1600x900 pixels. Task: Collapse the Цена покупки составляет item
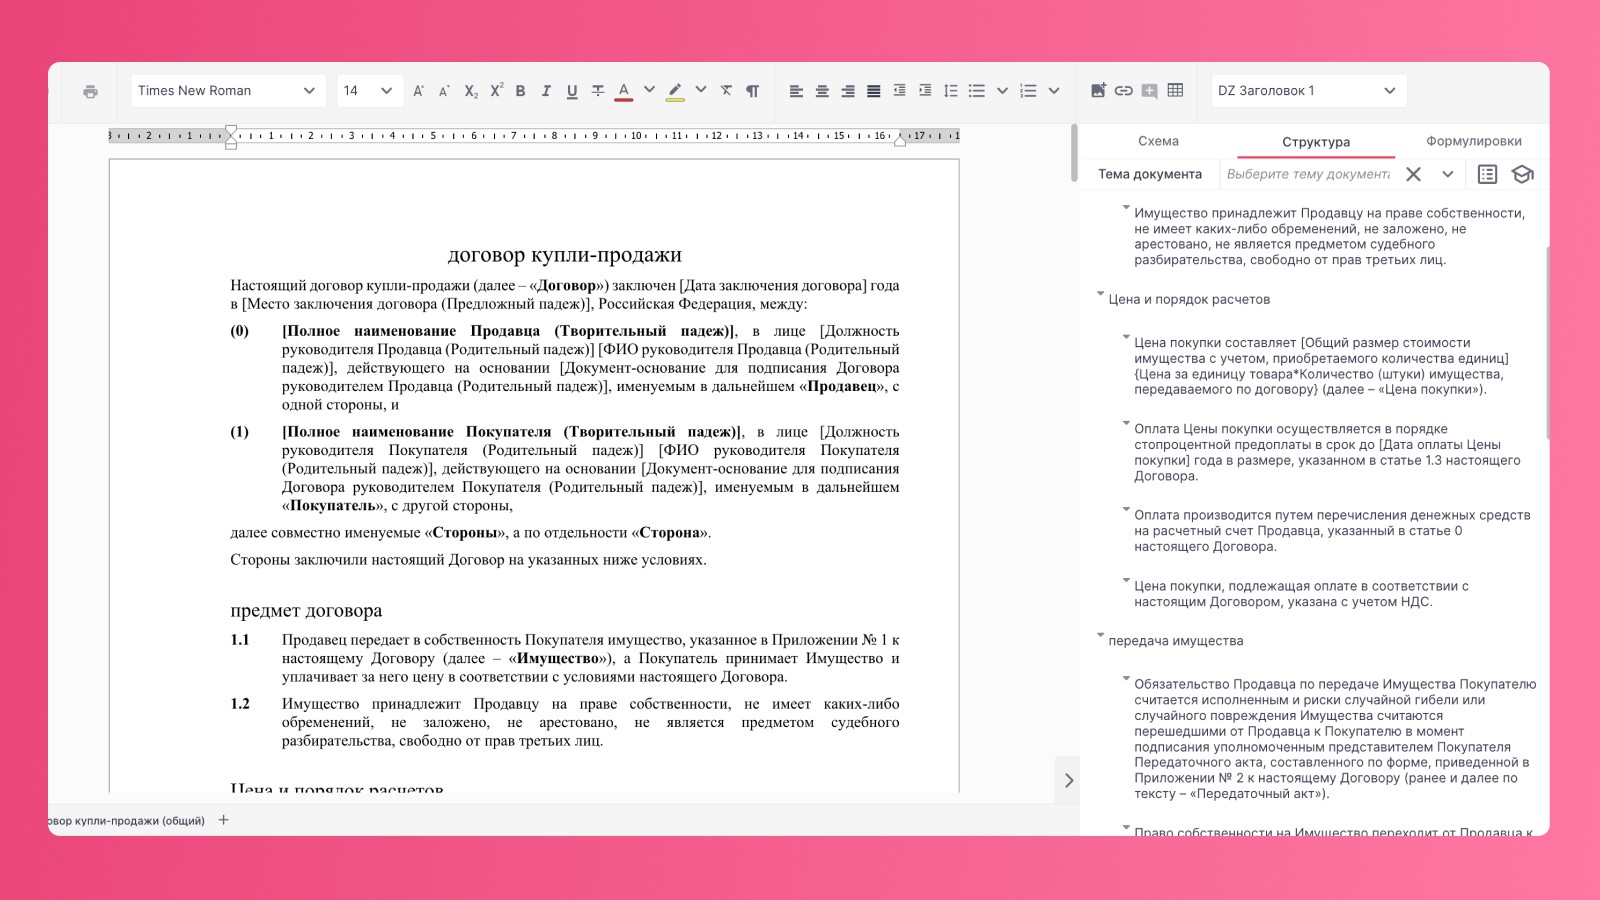pyautogui.click(x=1126, y=337)
